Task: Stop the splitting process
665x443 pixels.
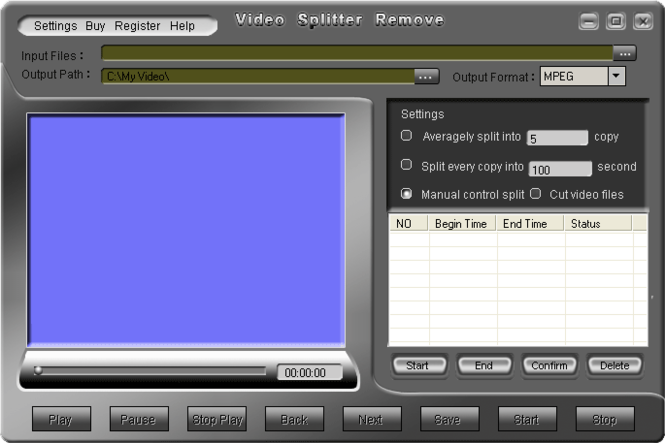Action: [605, 419]
